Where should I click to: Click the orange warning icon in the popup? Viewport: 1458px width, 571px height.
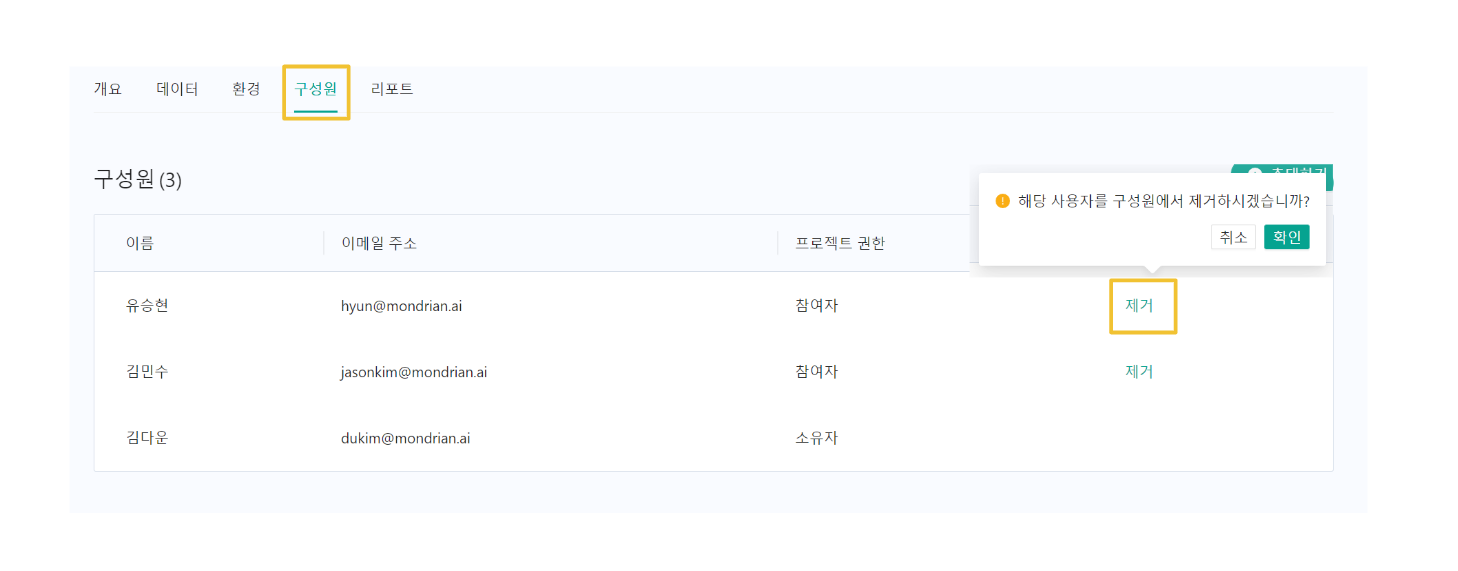click(x=1003, y=201)
